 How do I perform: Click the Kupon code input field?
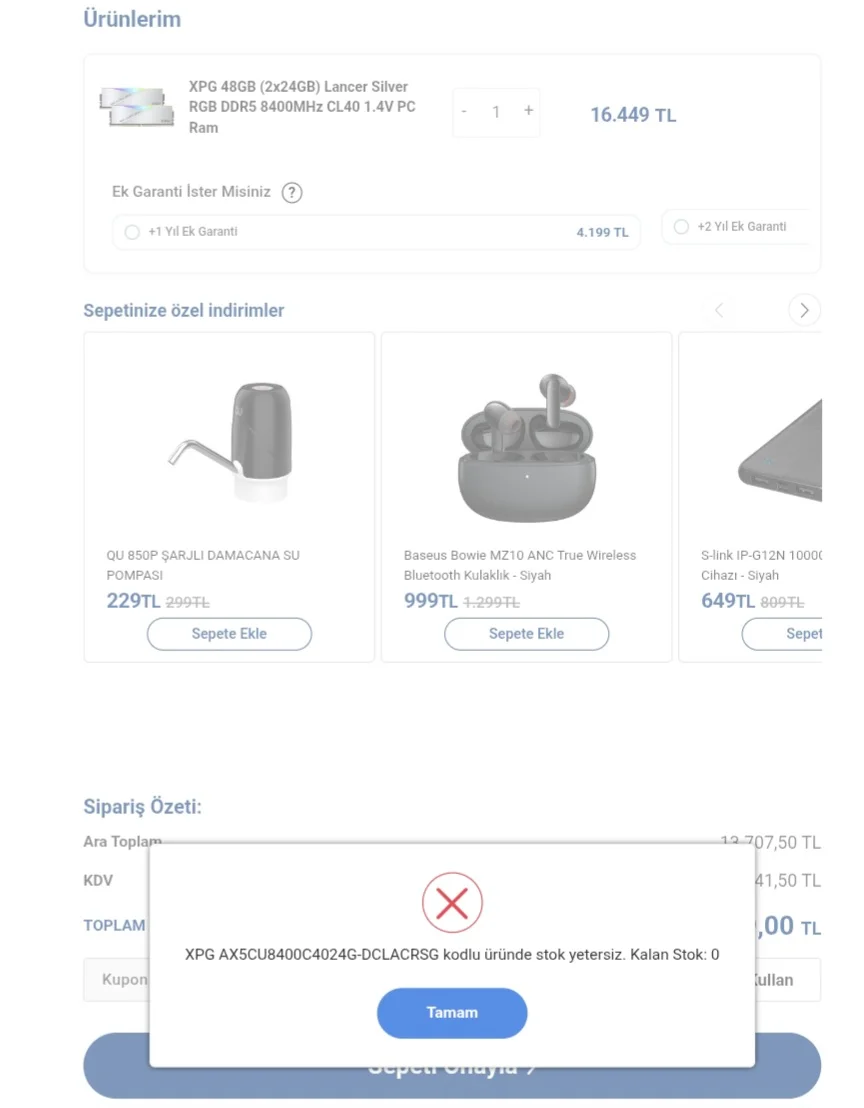pos(118,980)
